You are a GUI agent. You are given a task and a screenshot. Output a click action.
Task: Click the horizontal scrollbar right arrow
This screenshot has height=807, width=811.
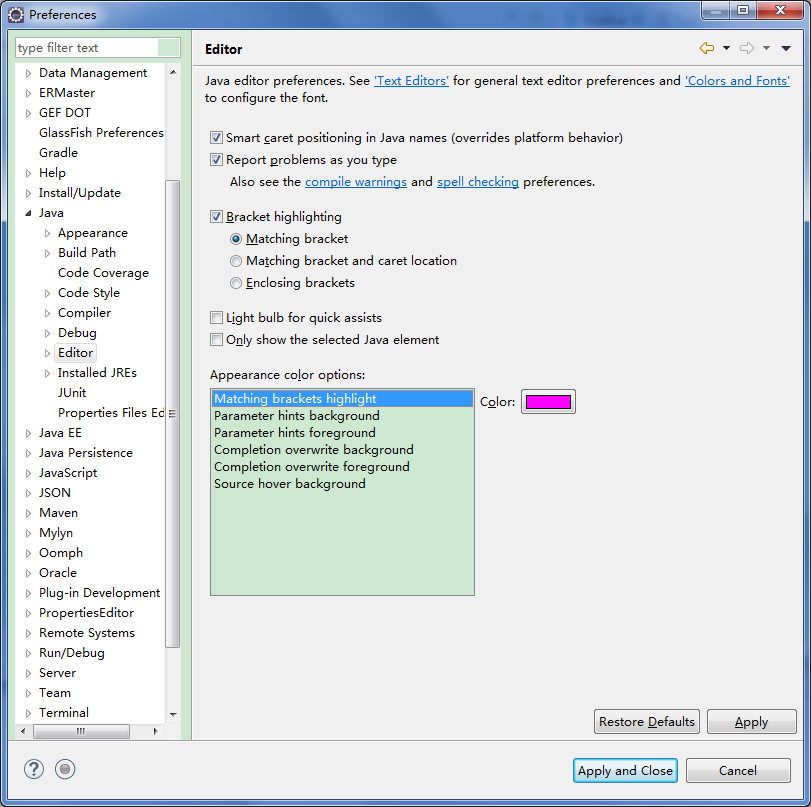(x=155, y=731)
